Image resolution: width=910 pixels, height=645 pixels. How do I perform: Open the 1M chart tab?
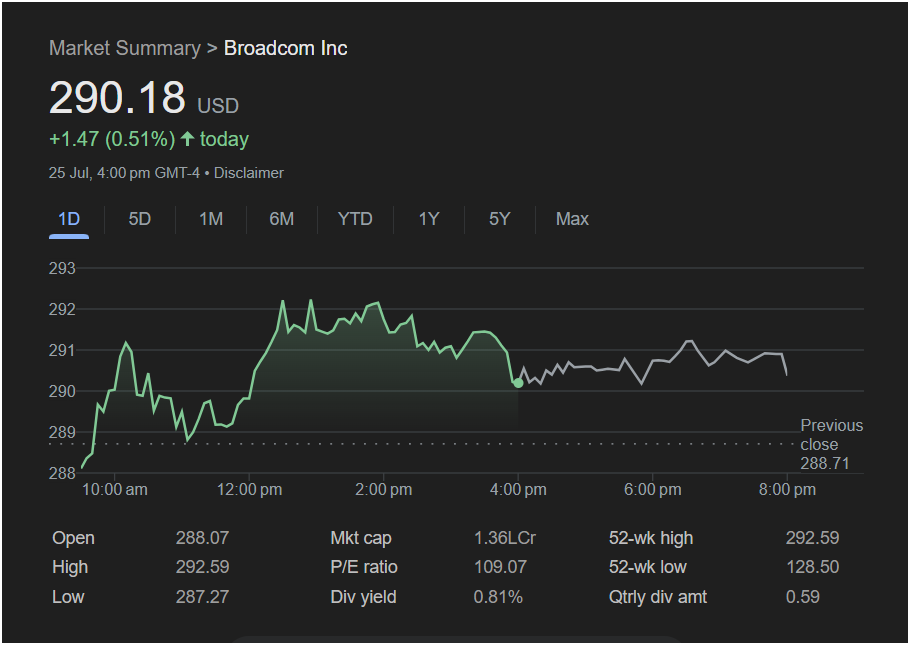(211, 219)
